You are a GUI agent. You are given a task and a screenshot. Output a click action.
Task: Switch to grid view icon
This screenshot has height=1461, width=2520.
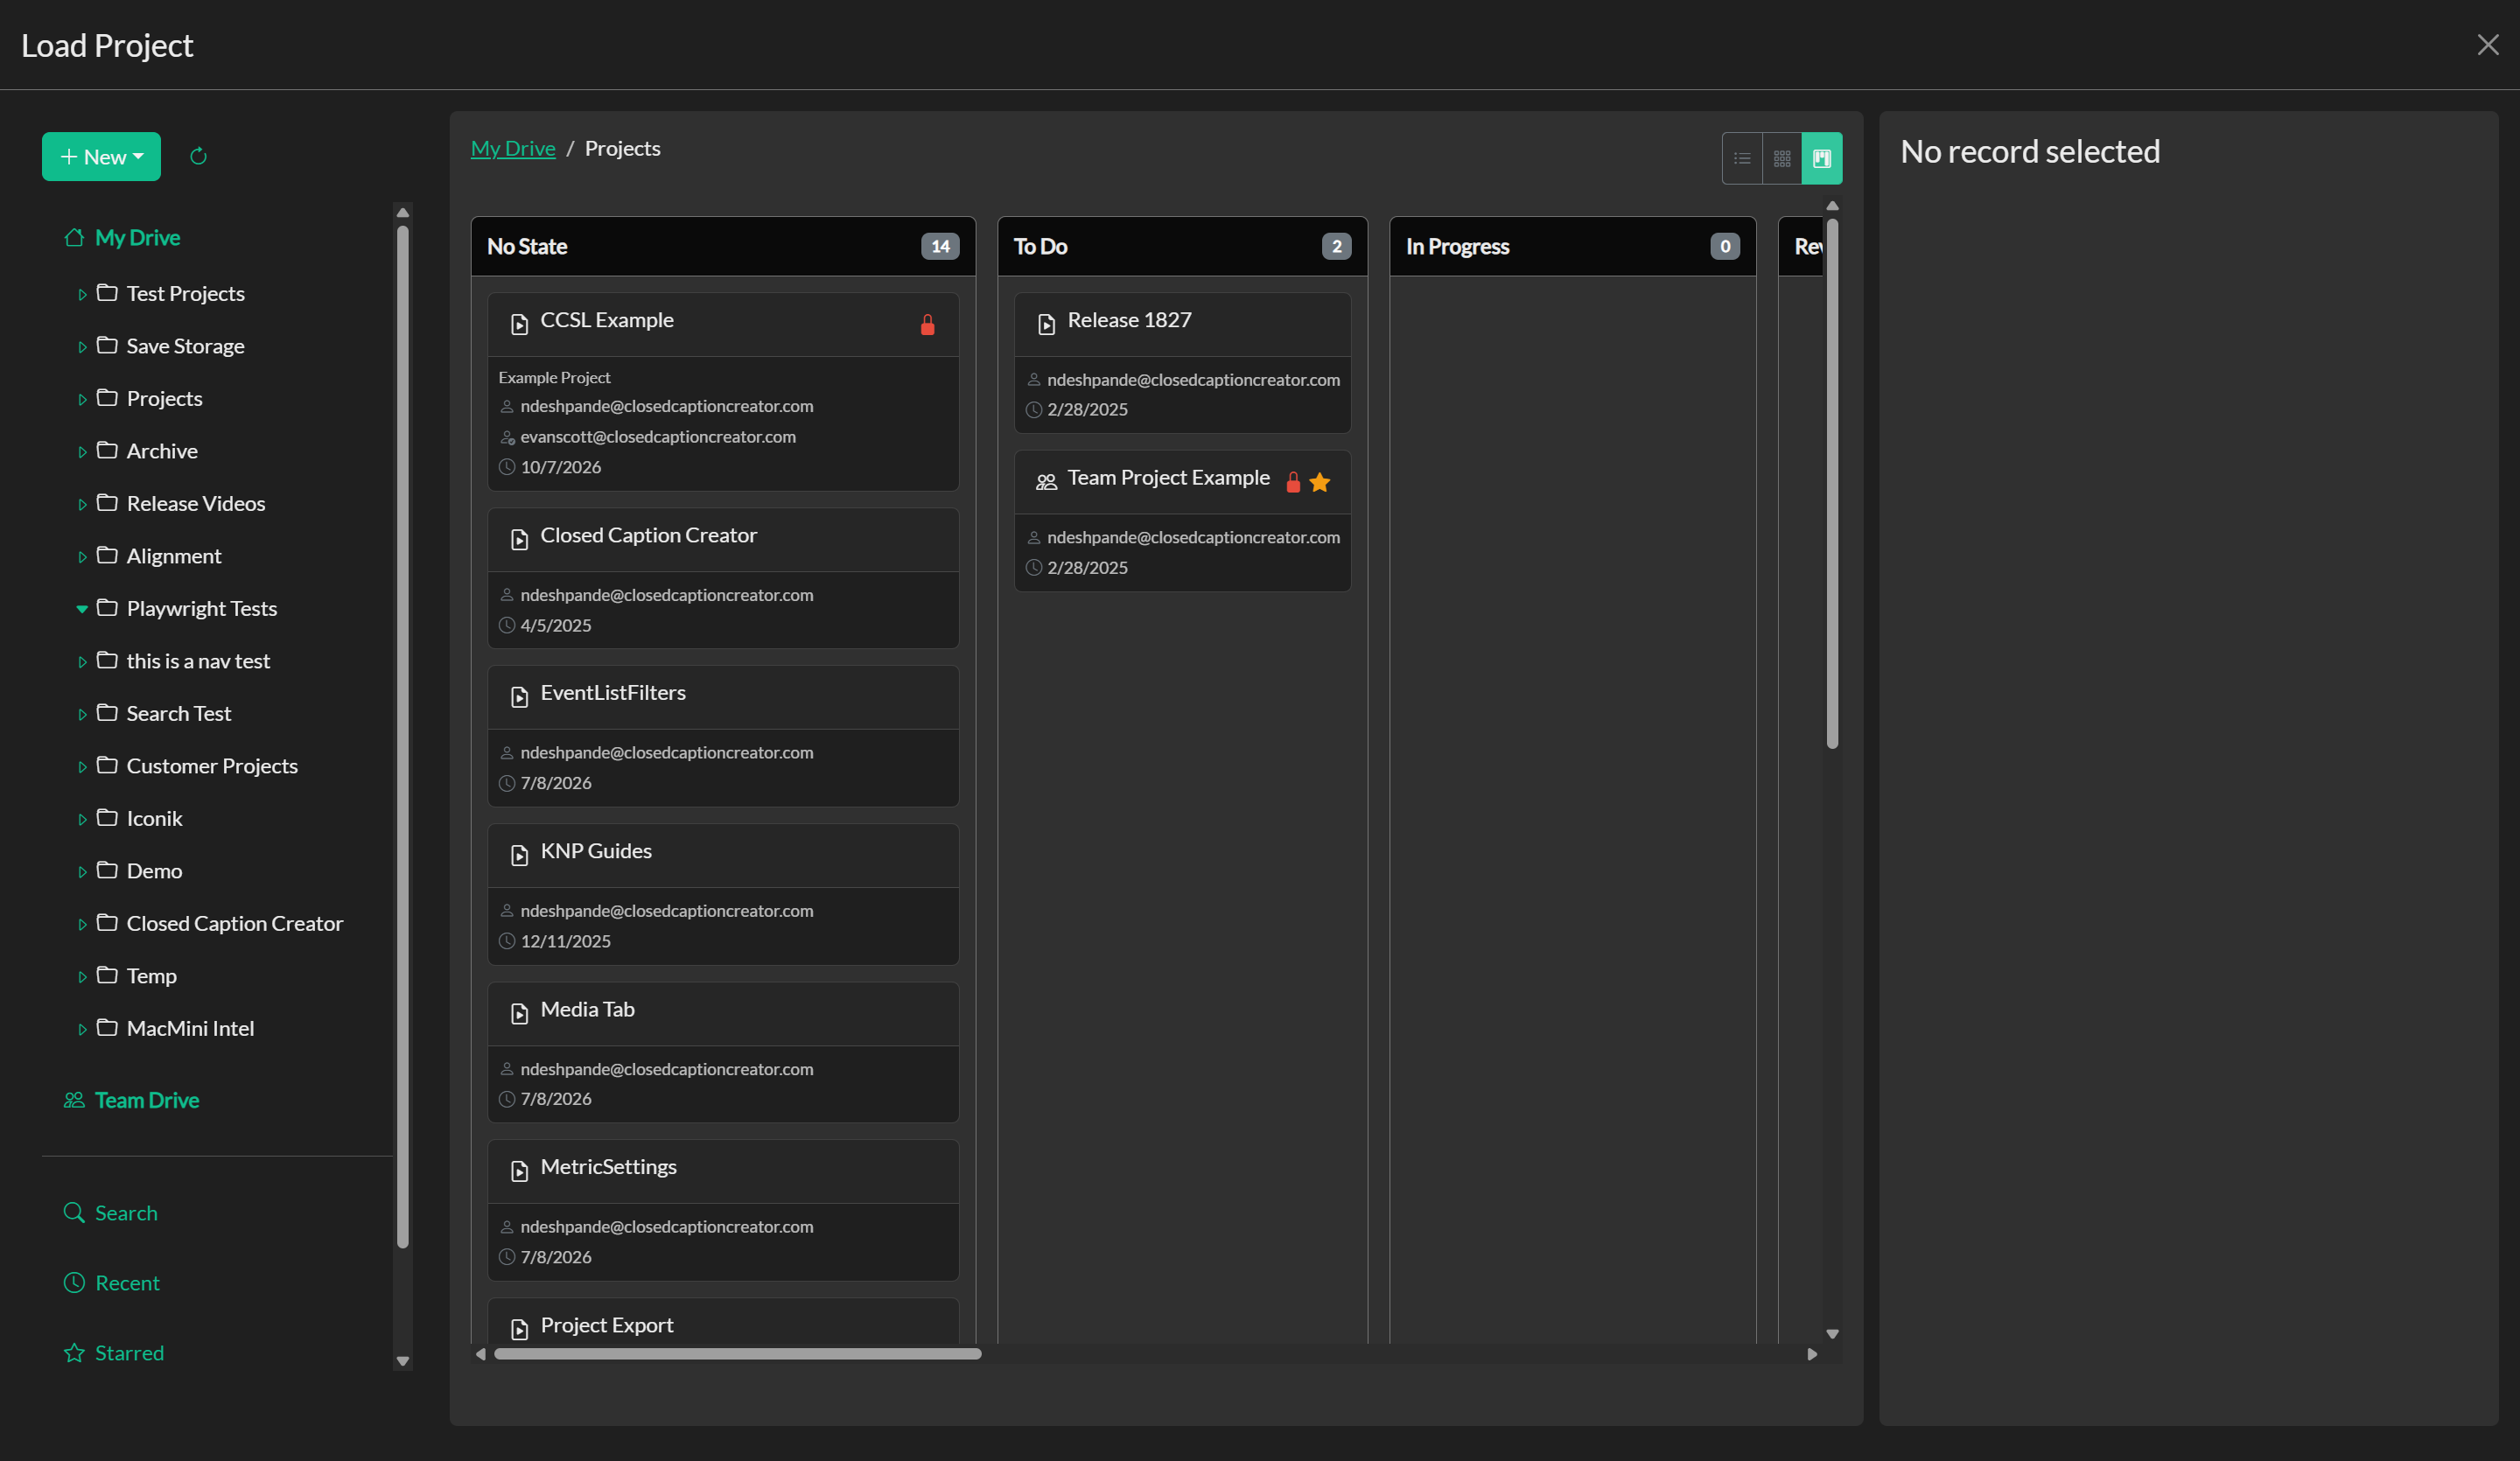(x=1782, y=158)
